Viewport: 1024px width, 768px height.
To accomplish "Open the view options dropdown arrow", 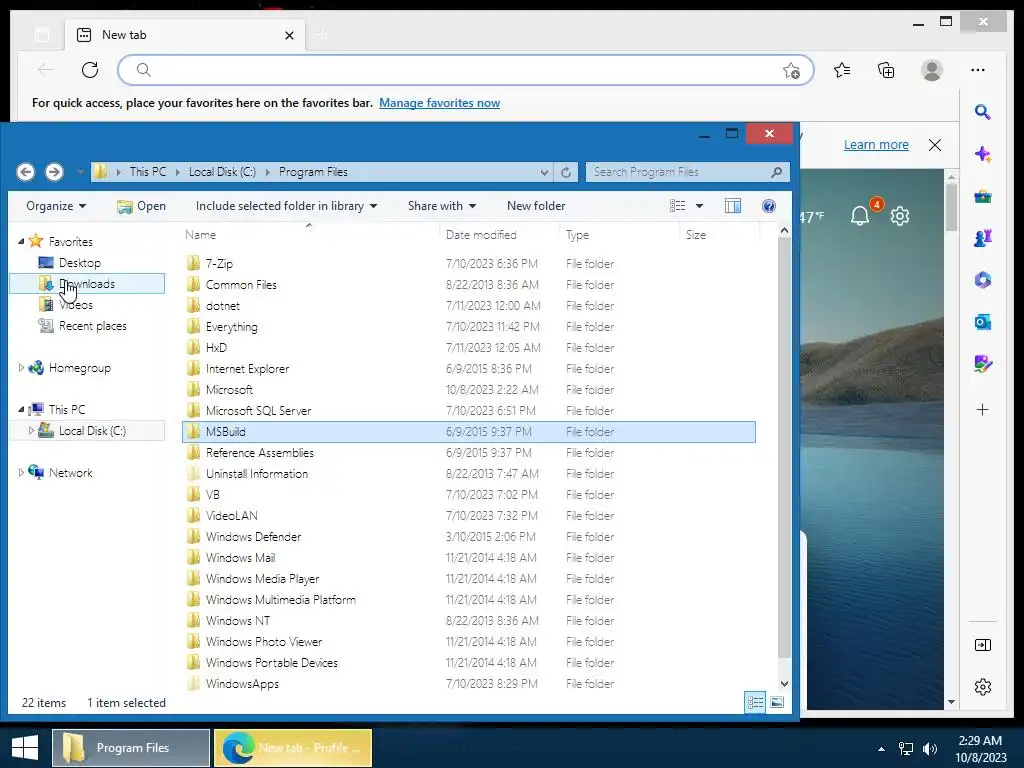I will coord(699,206).
